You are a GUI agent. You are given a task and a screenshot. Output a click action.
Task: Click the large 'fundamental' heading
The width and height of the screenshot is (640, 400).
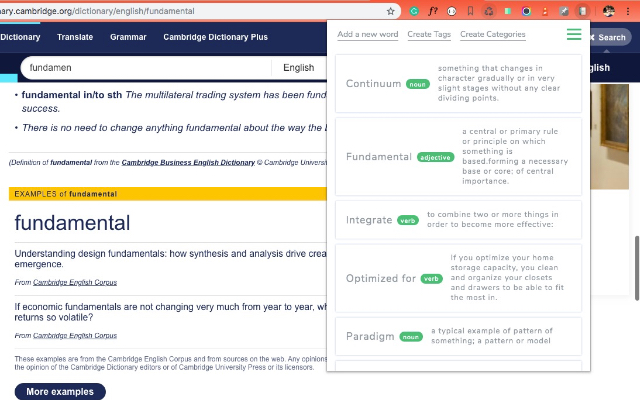72,223
